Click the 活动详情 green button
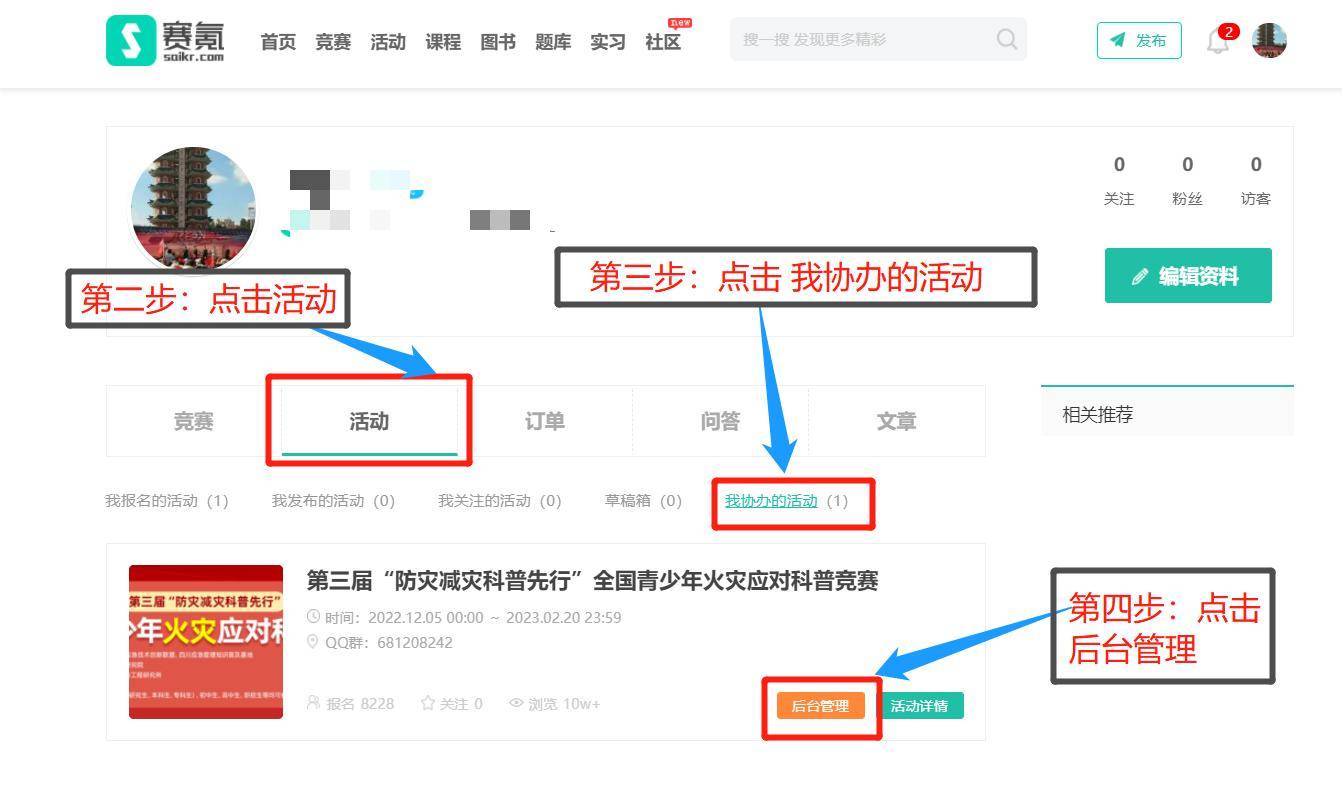1342x795 pixels. pyautogui.click(x=920, y=706)
